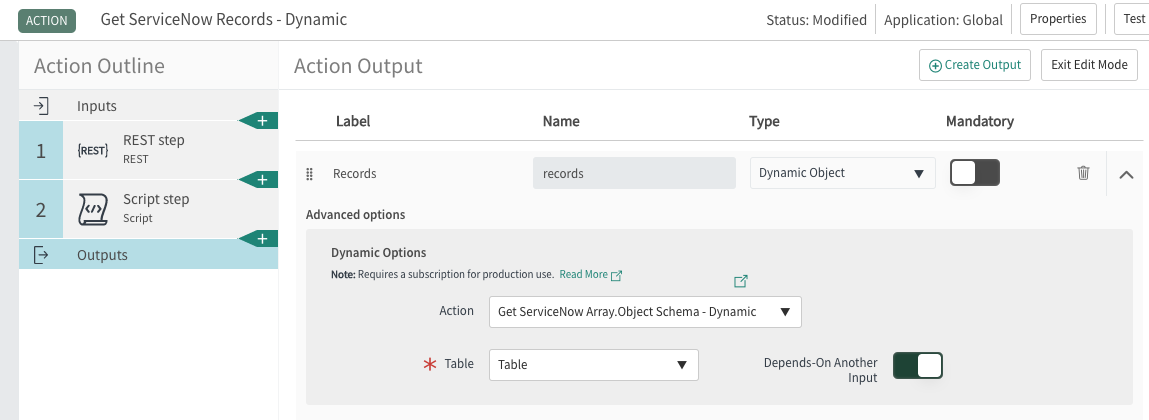Open the Dynamic Object type dropdown
1149x420 pixels.
pos(843,173)
